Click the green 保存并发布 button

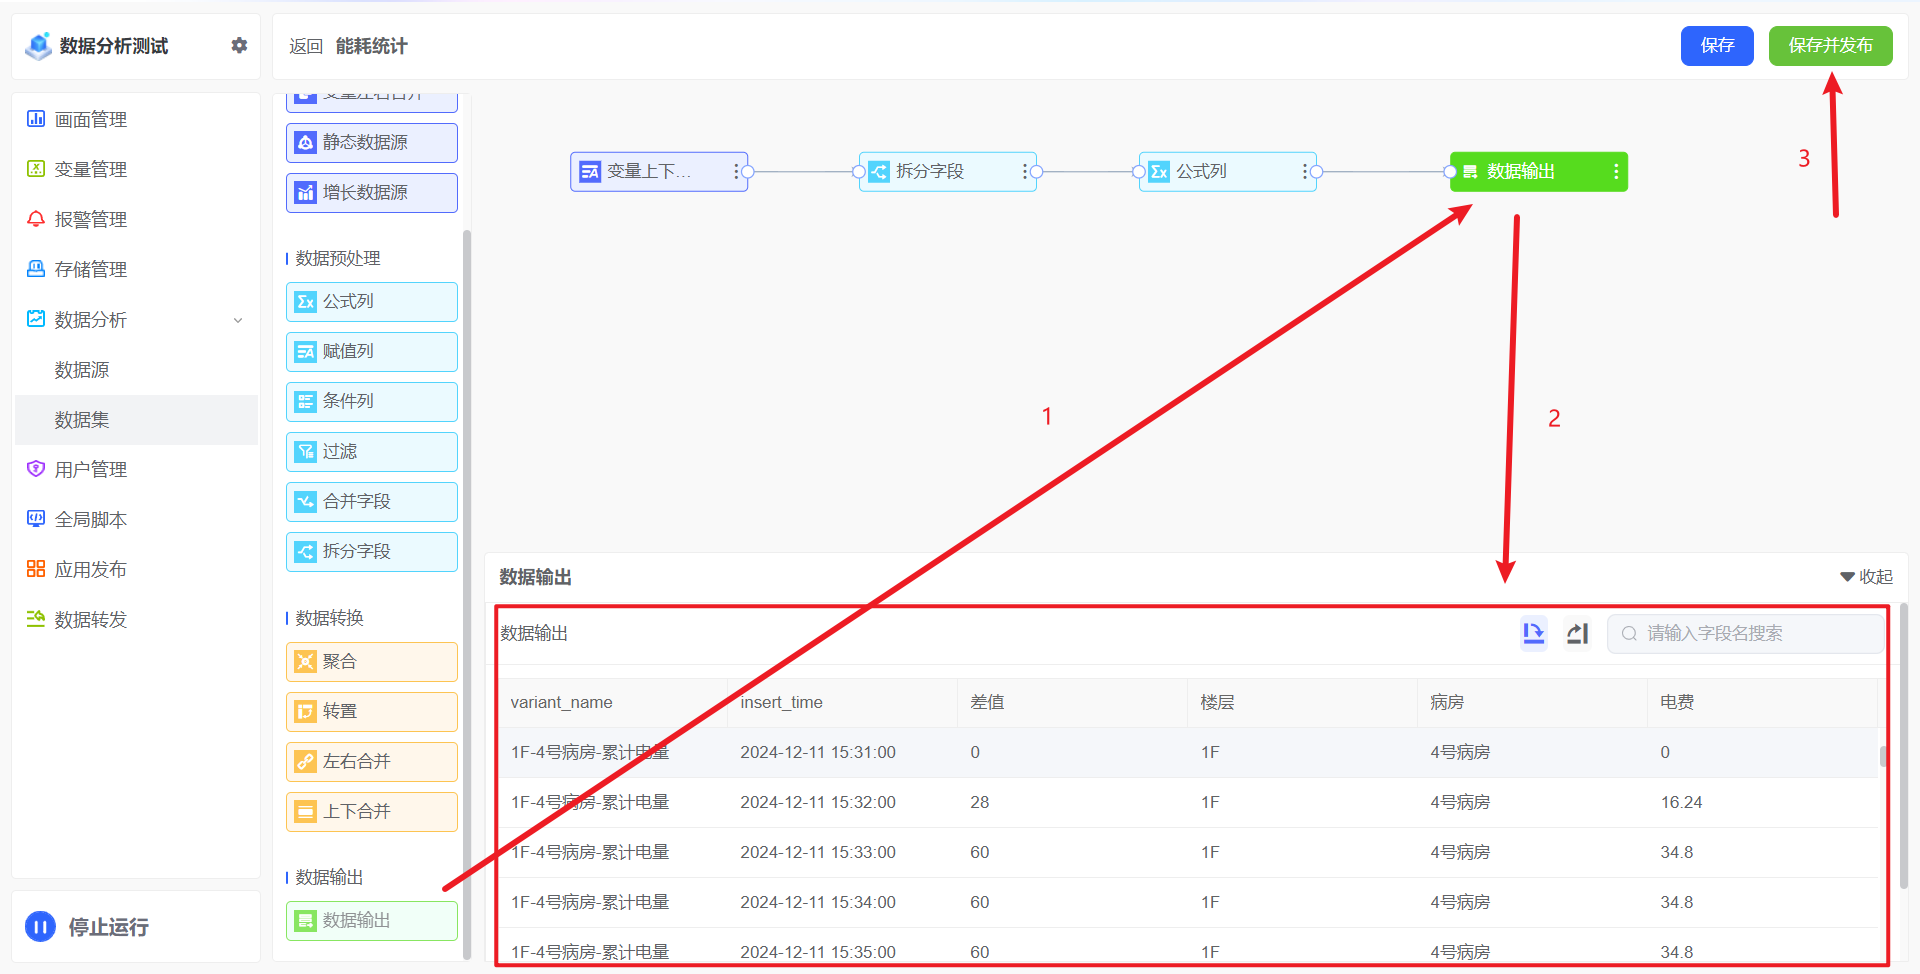coord(1829,46)
